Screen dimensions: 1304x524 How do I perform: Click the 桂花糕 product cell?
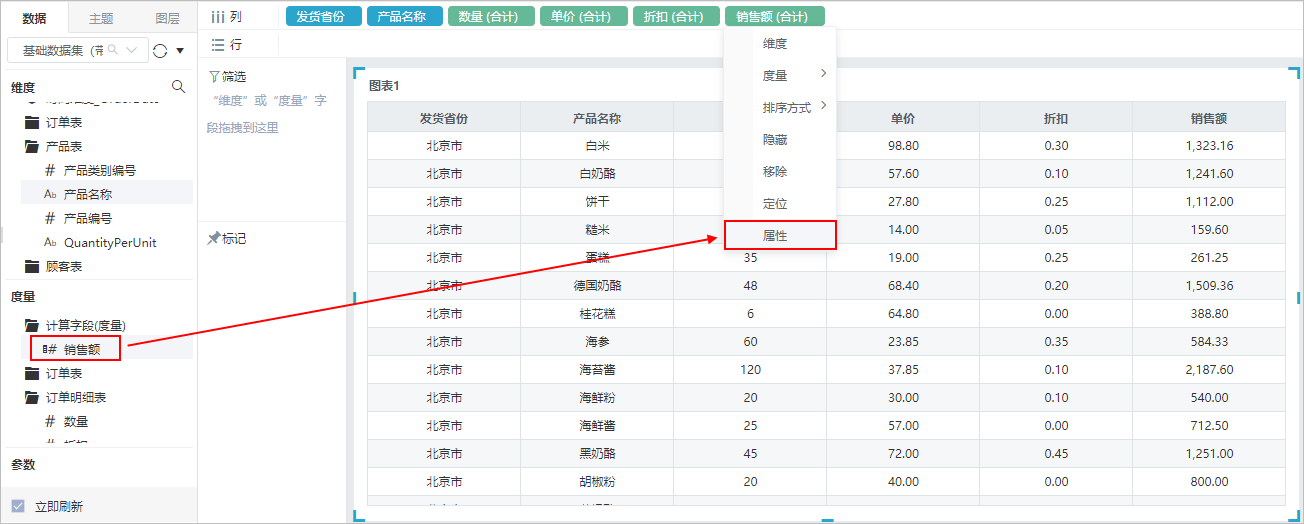[597, 314]
